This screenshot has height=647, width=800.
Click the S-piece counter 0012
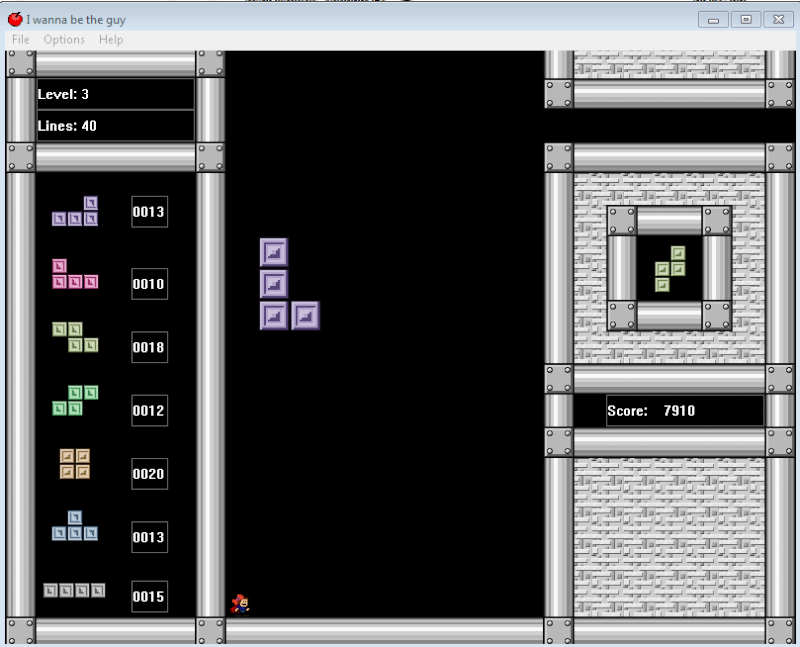(149, 410)
